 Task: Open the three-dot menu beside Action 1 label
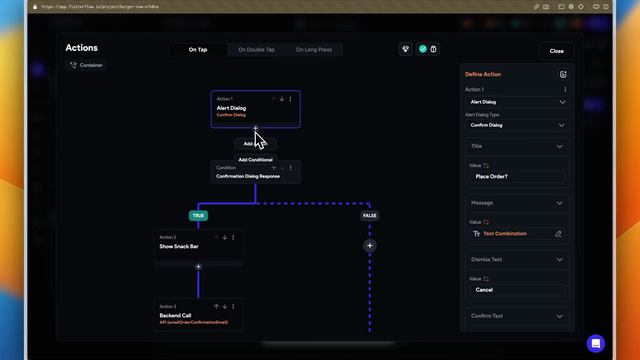tap(565, 89)
